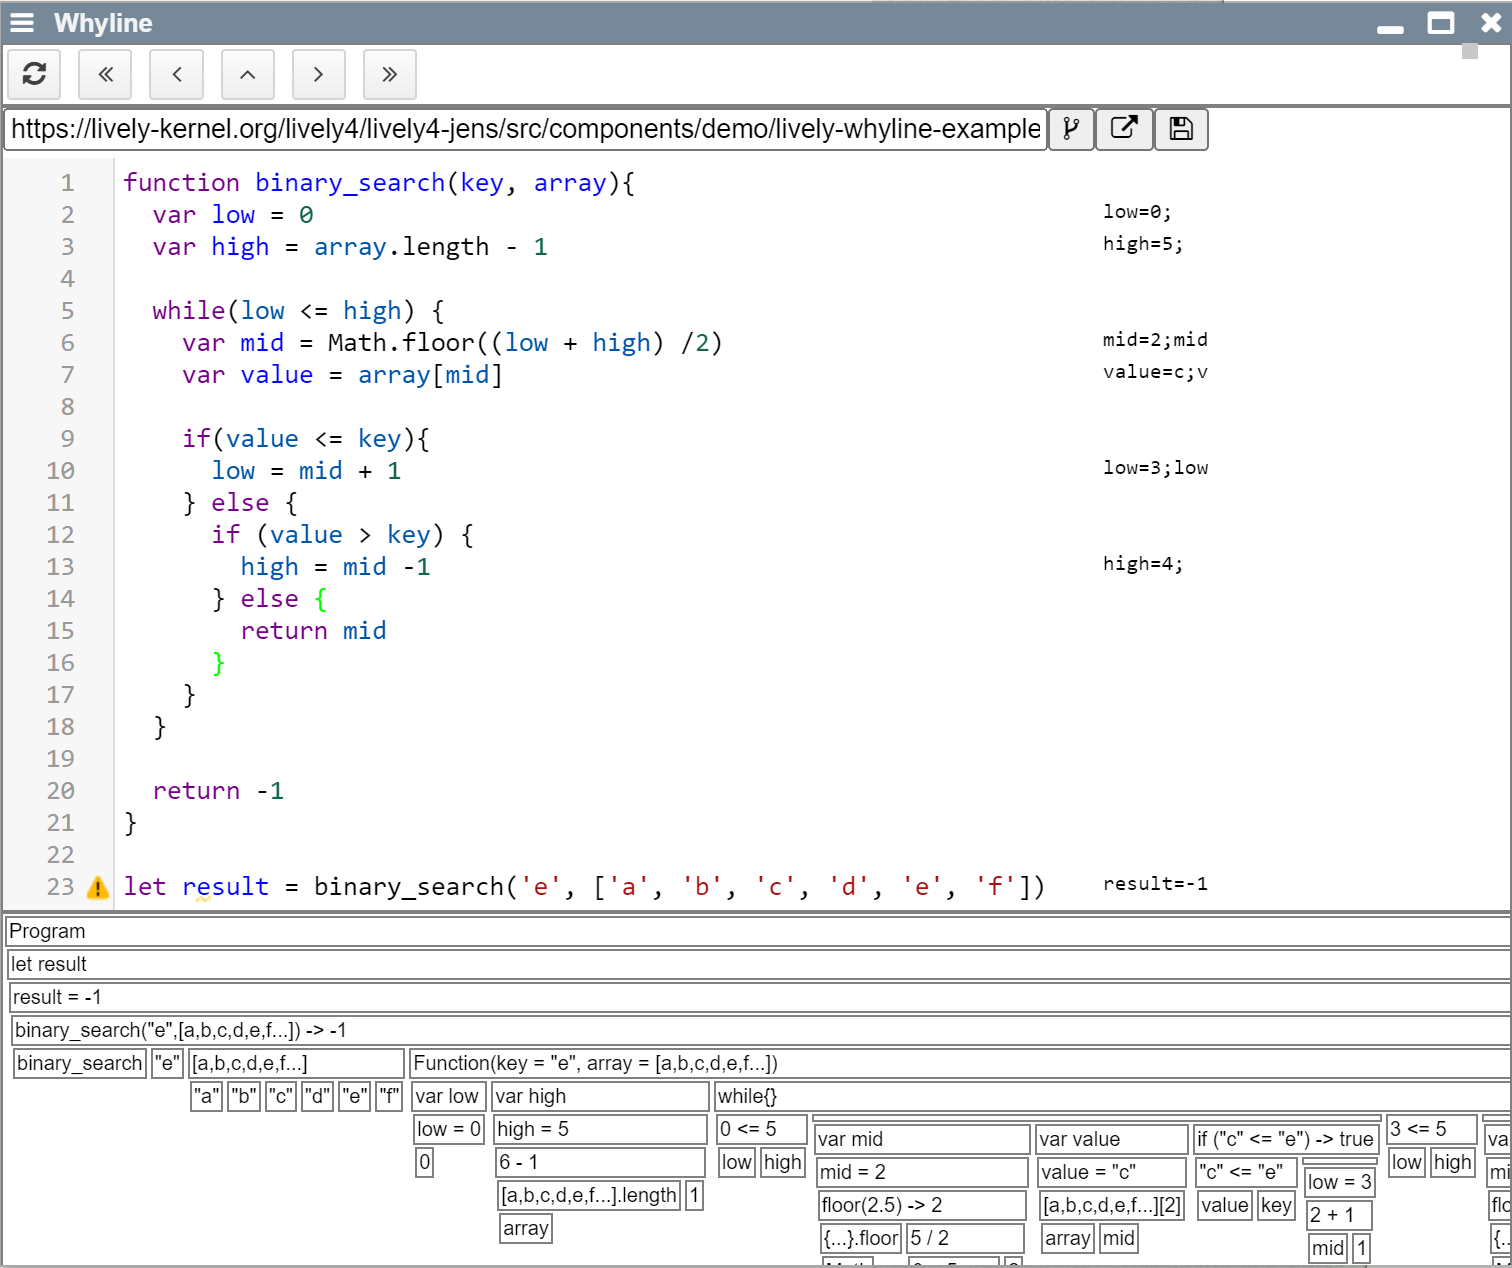Screen dimensions: 1512x1268
Task: Jump to first step with double-left arrows
Action: (x=105, y=74)
